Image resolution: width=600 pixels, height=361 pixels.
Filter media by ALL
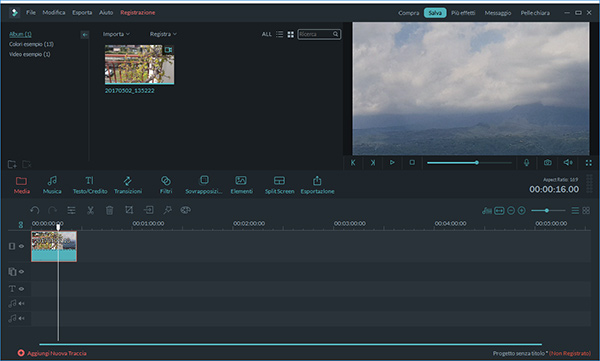(266, 34)
